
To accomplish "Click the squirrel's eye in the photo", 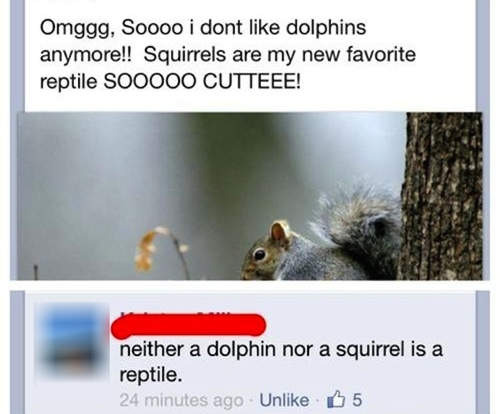I will click(259, 255).
